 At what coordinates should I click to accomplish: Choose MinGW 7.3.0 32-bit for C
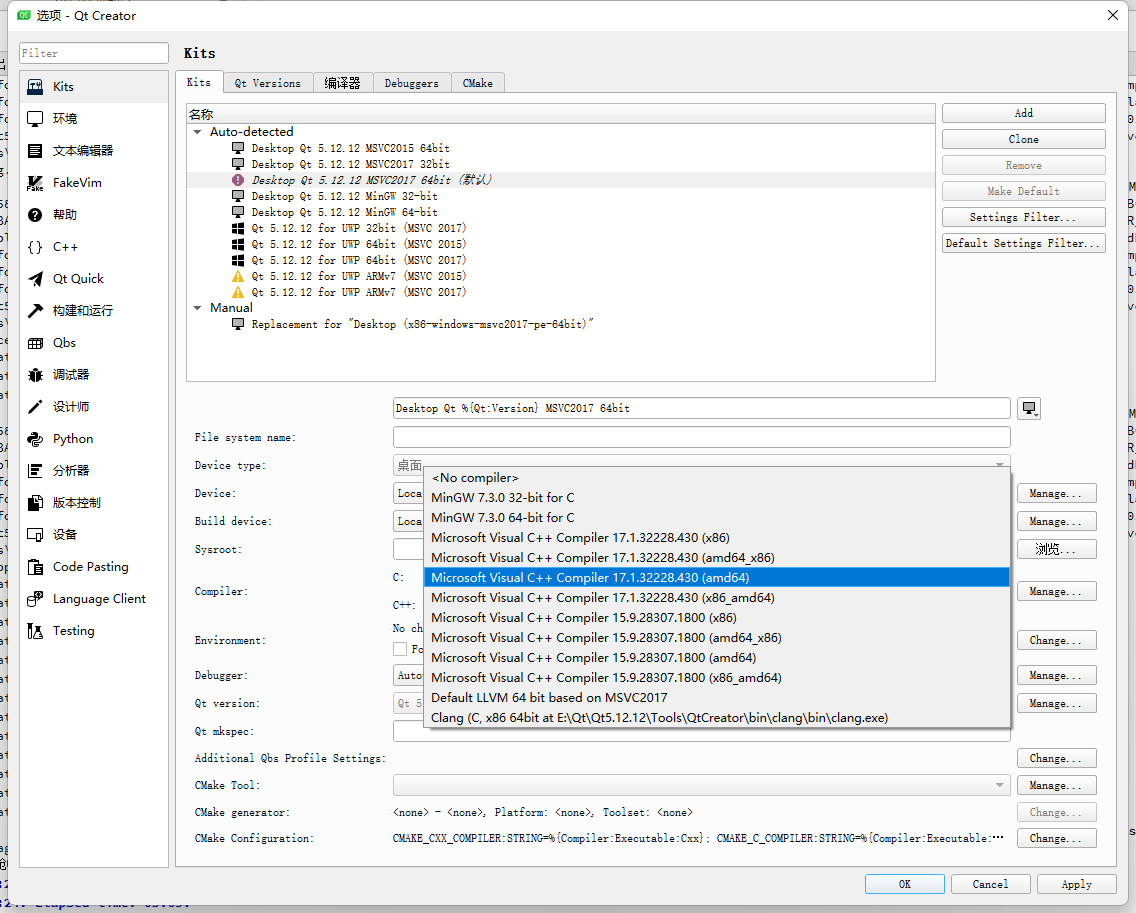tap(717, 498)
